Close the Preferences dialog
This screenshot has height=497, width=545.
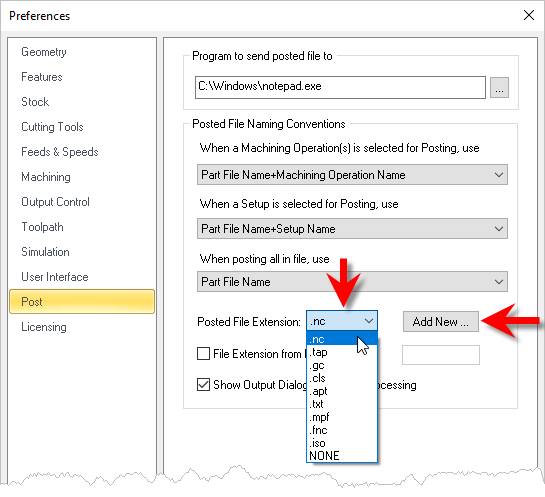[529, 15]
